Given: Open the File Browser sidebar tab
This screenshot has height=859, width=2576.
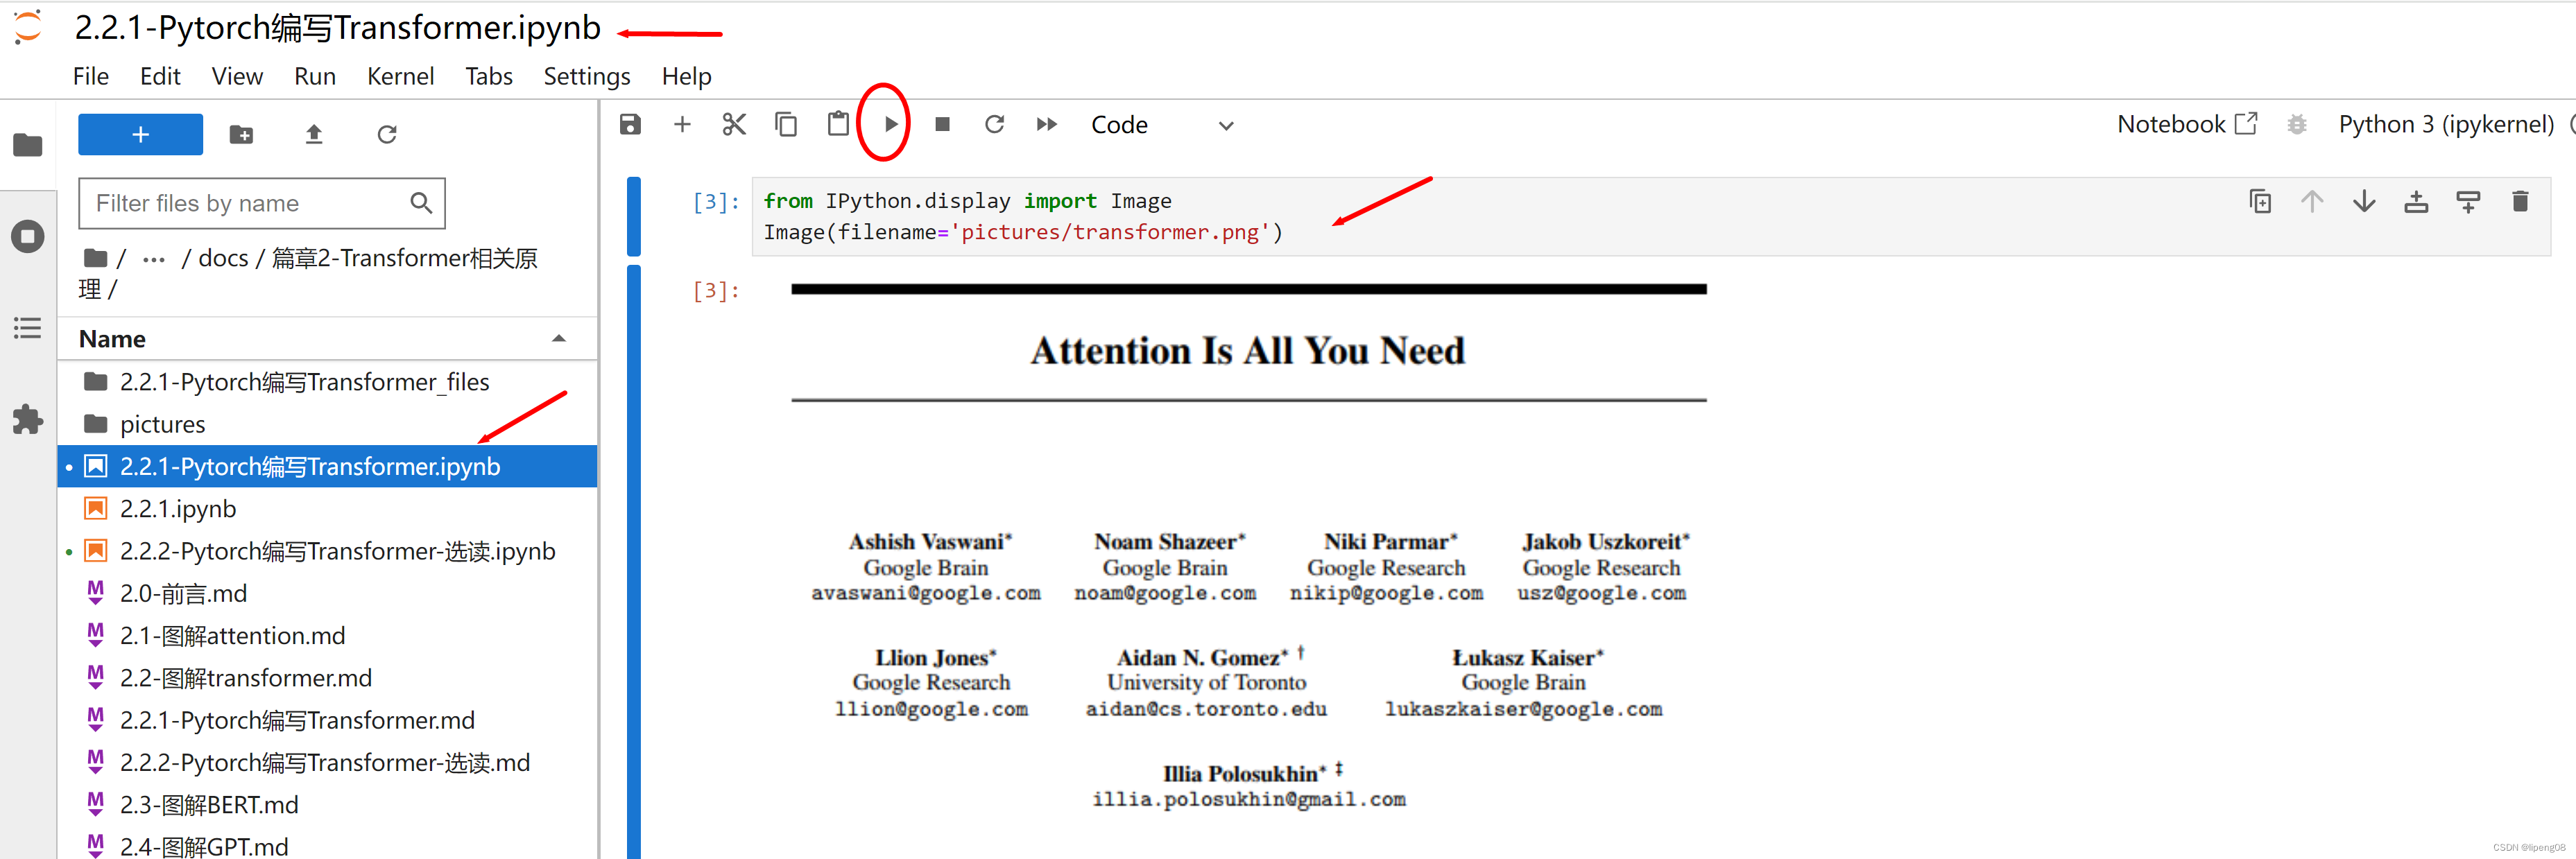Looking at the screenshot, I should click(x=28, y=145).
